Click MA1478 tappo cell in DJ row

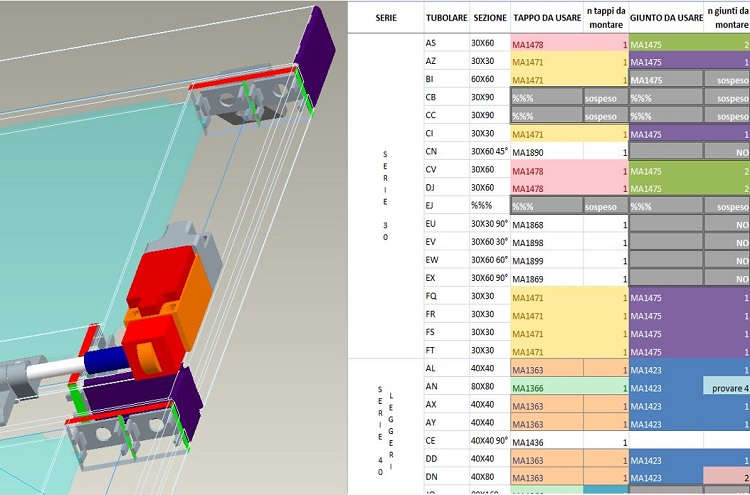(547, 187)
